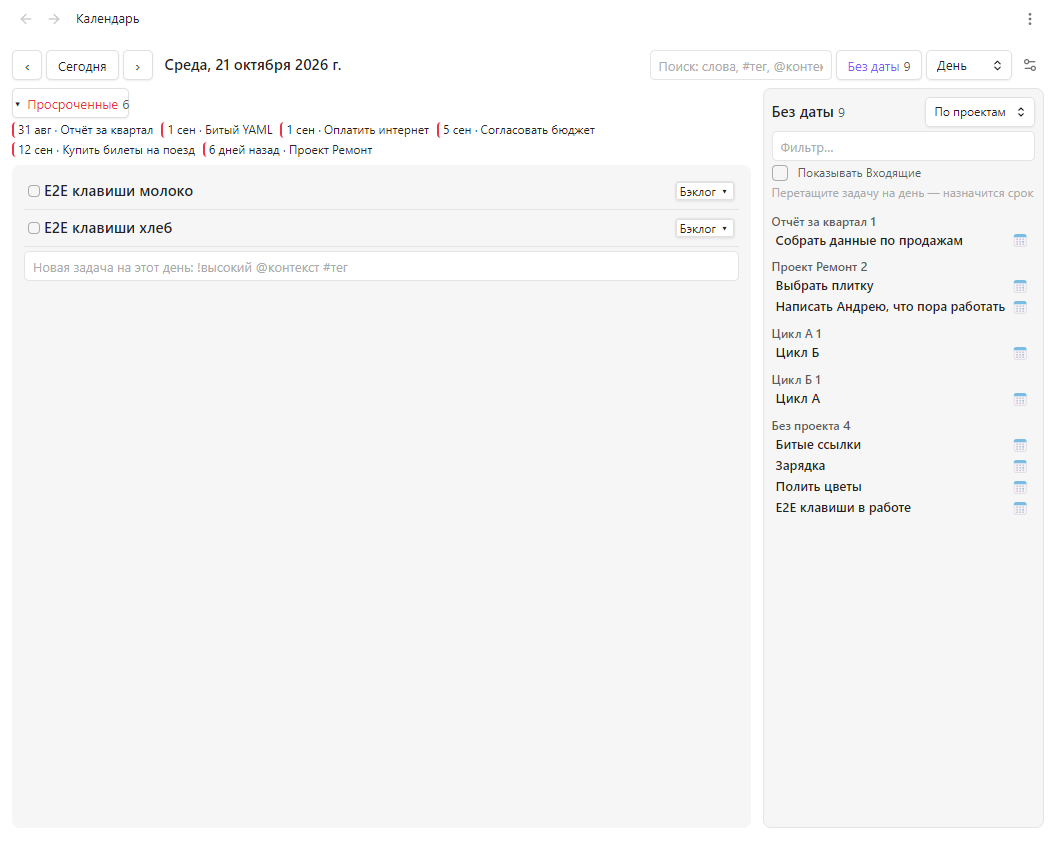The height and width of the screenshot is (860, 1056).
Task: Click the Без проекта 4 group header
Action: pyautogui.click(x=811, y=426)
